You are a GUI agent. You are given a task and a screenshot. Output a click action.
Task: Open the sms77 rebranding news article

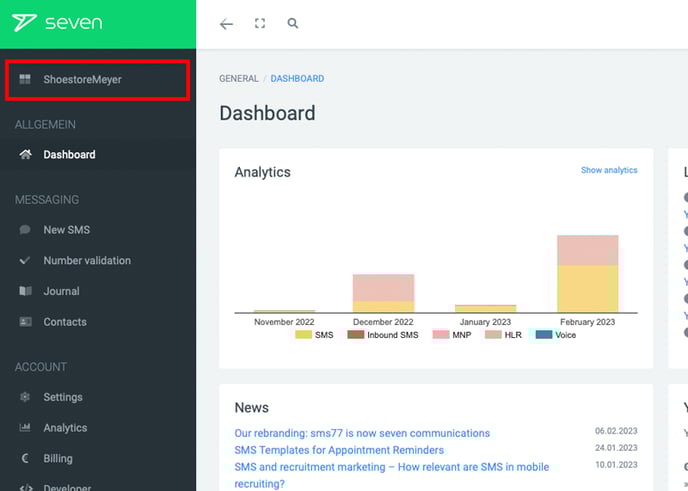click(362, 433)
